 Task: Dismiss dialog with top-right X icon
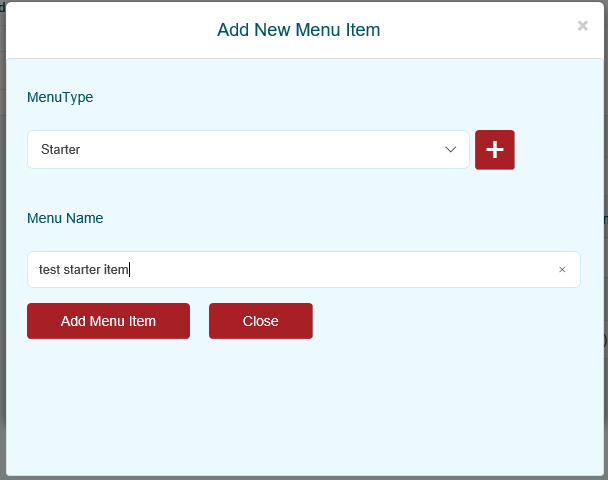coord(583,26)
